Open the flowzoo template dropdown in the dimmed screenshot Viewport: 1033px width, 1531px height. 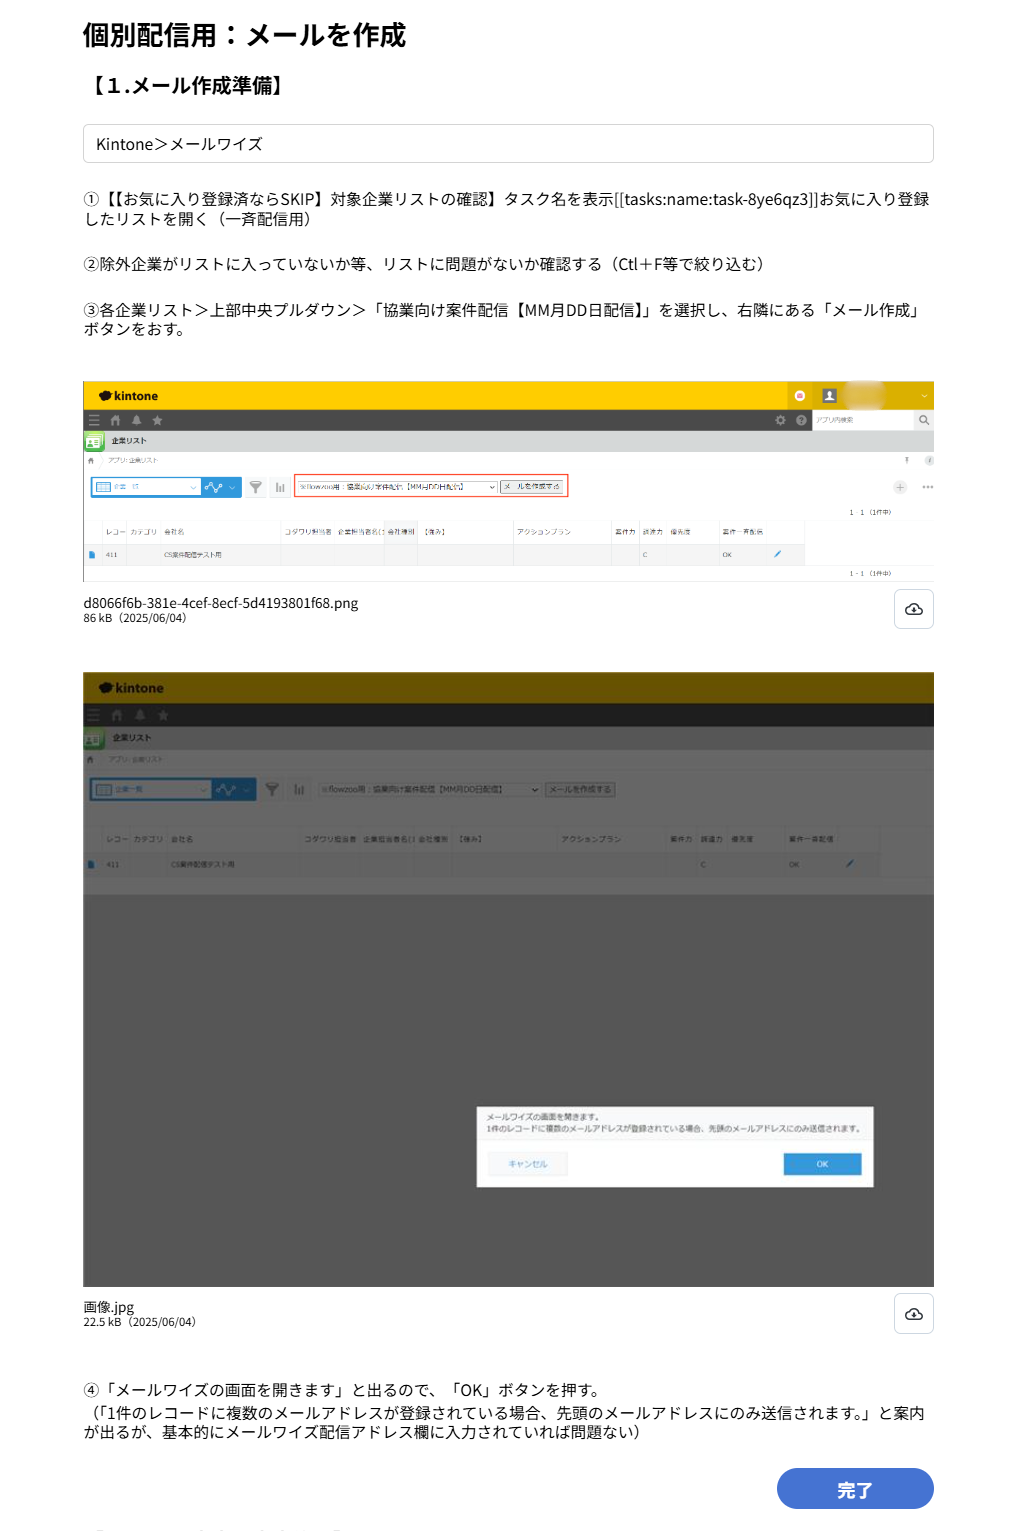tap(430, 789)
